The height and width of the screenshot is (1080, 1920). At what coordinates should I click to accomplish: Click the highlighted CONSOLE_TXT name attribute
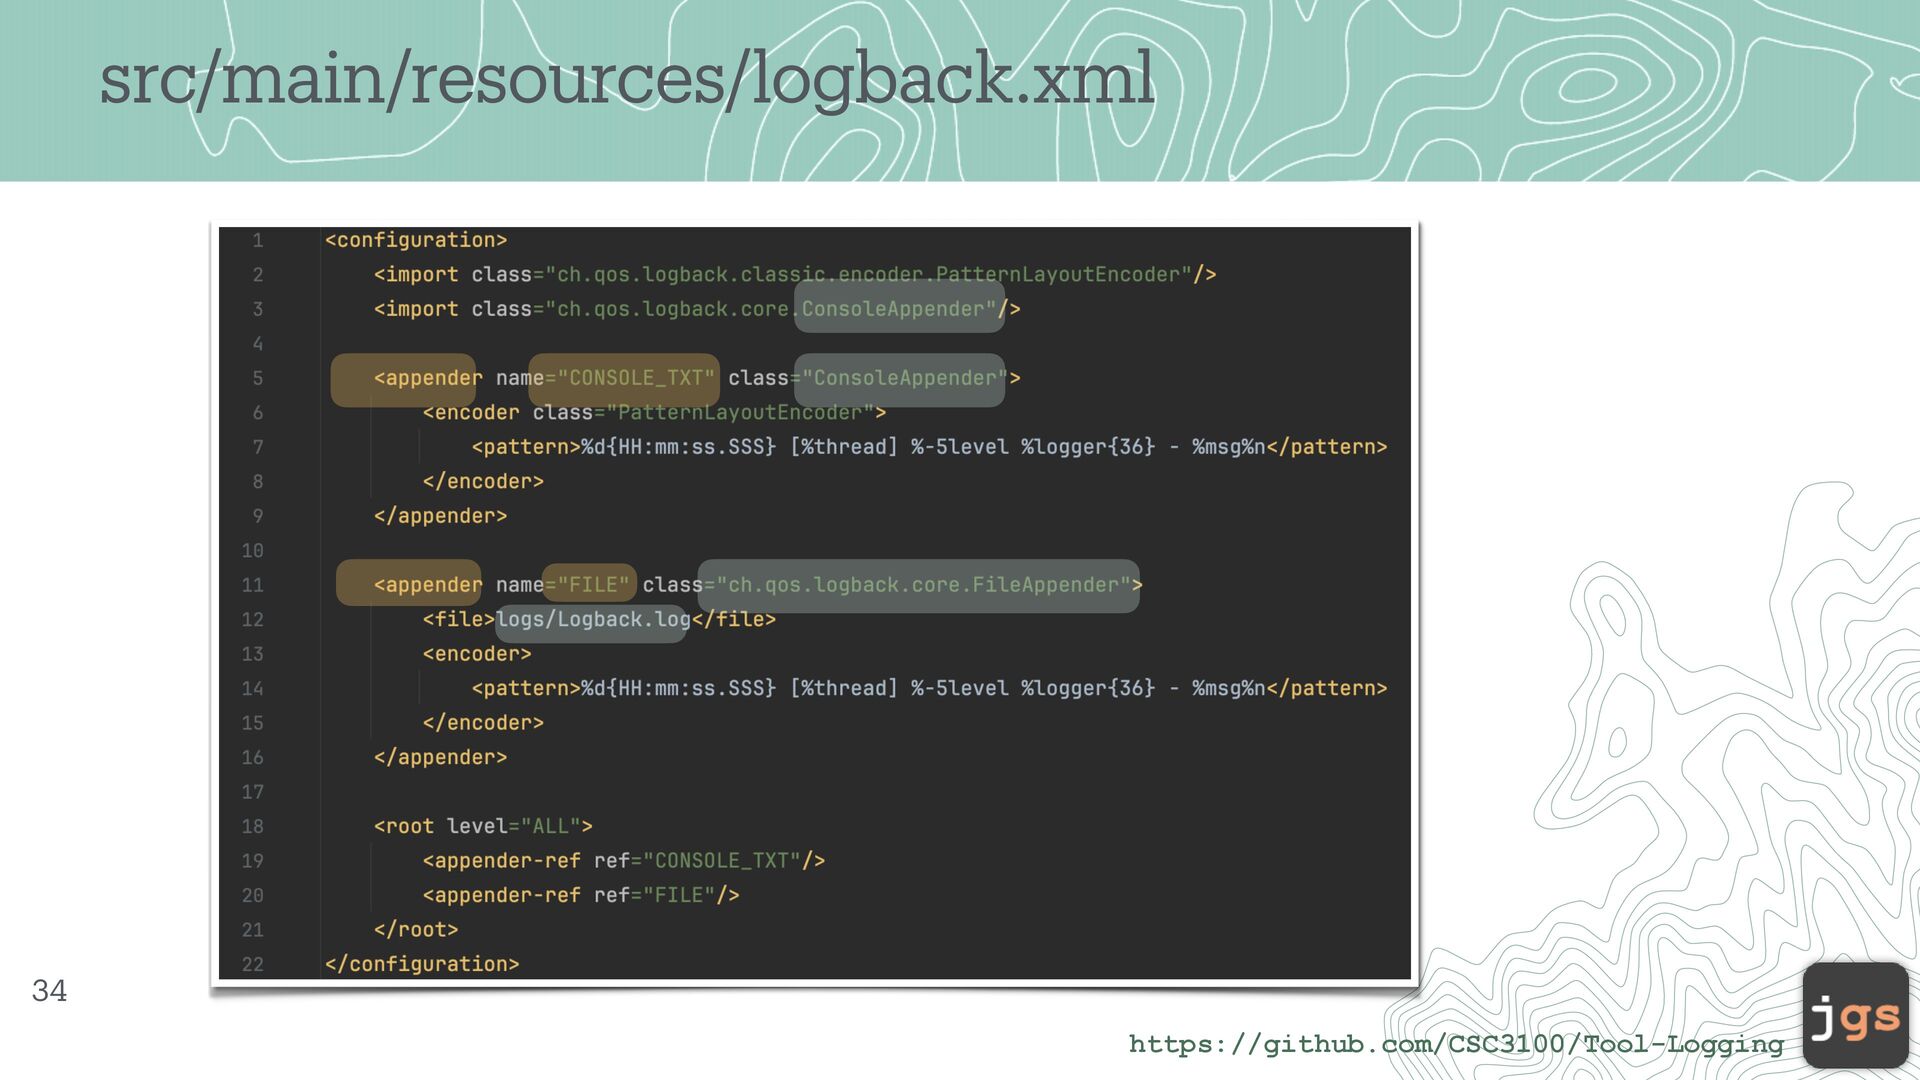tap(624, 379)
